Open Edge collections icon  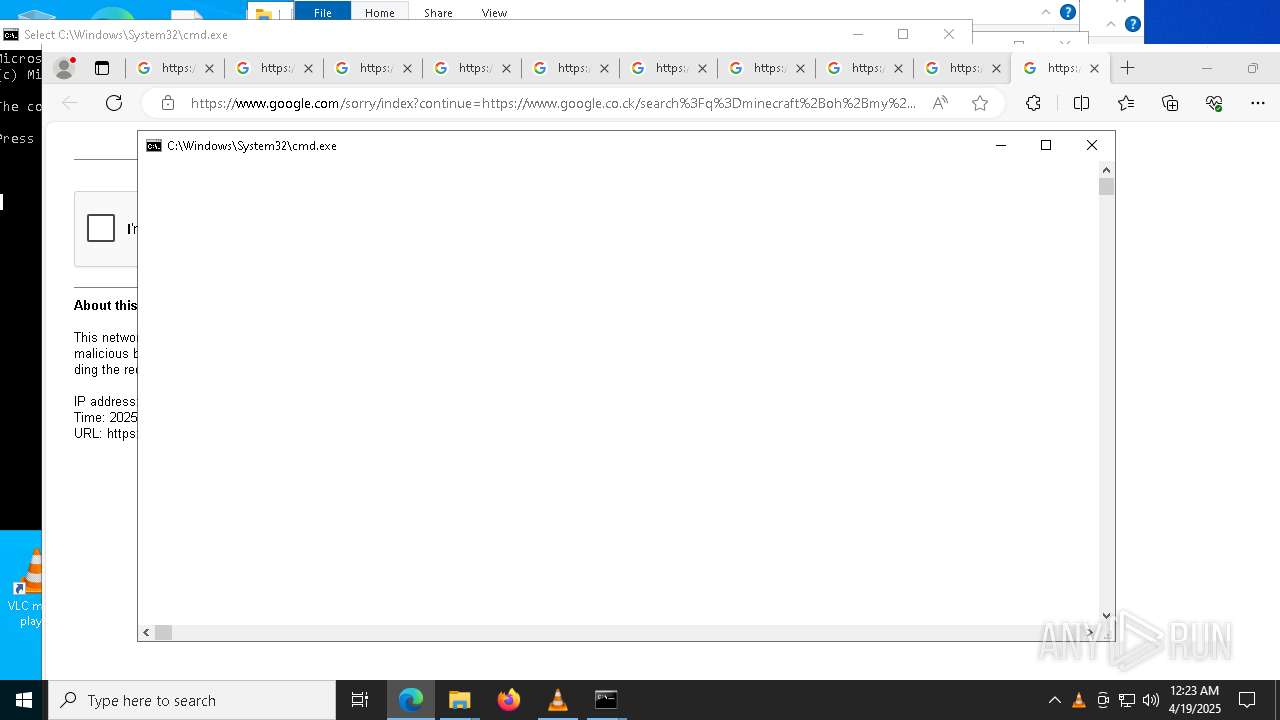click(x=1170, y=103)
